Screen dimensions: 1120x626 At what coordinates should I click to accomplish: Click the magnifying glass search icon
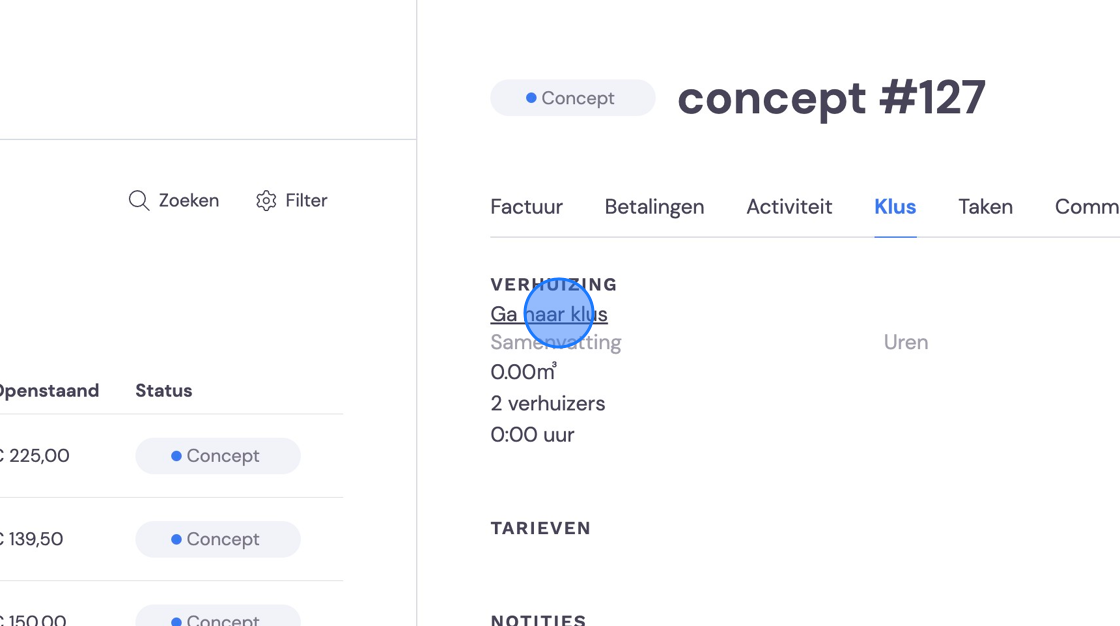point(139,201)
